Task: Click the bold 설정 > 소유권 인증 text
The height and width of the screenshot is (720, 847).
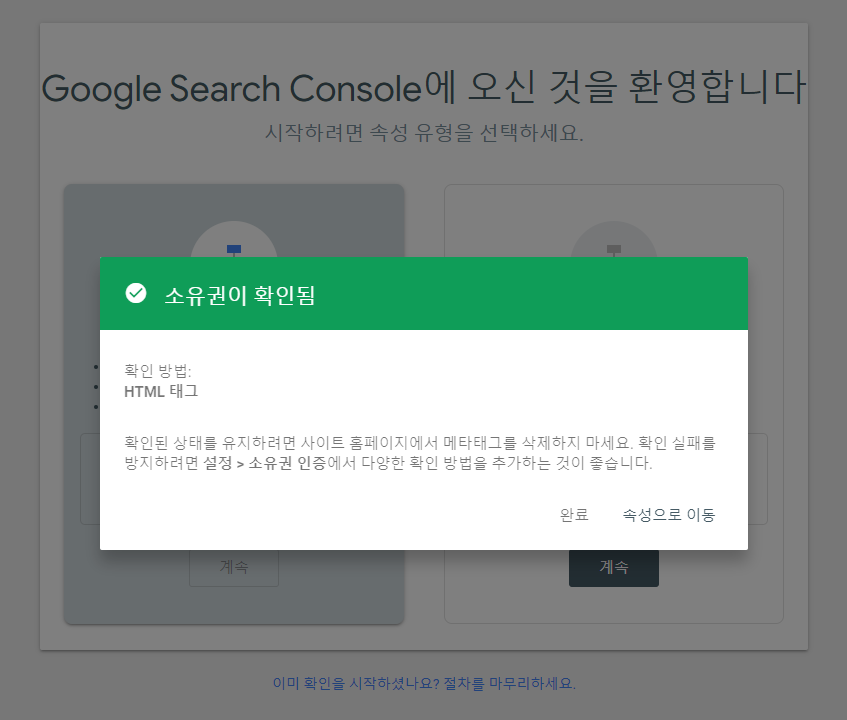Action: tap(265, 463)
